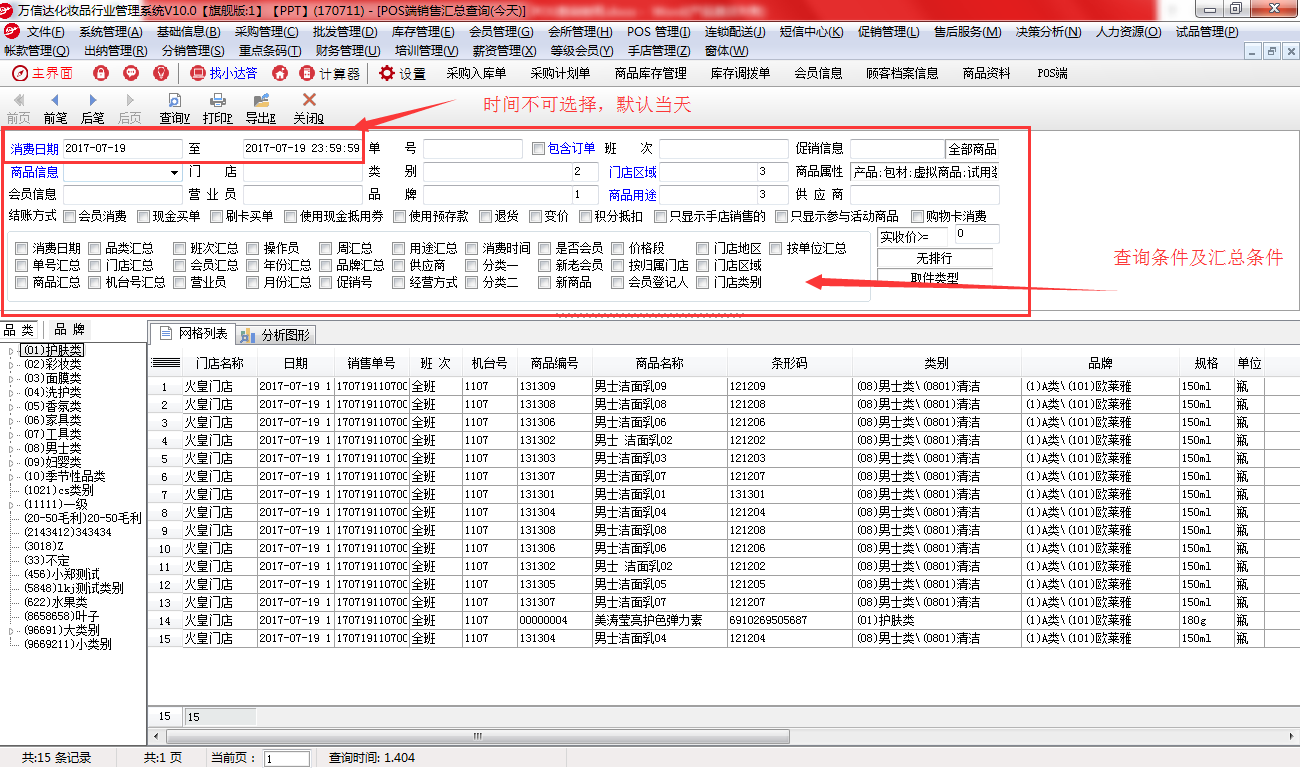Open the 计算器 calculator
The height and width of the screenshot is (768, 1300).
[x=330, y=73]
